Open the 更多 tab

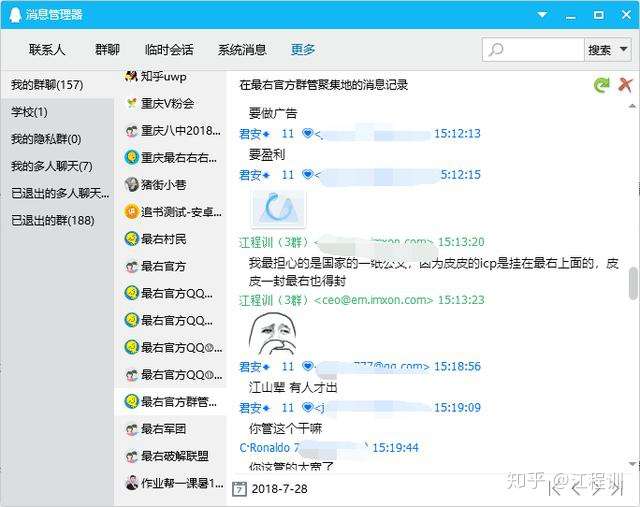tap(303, 50)
